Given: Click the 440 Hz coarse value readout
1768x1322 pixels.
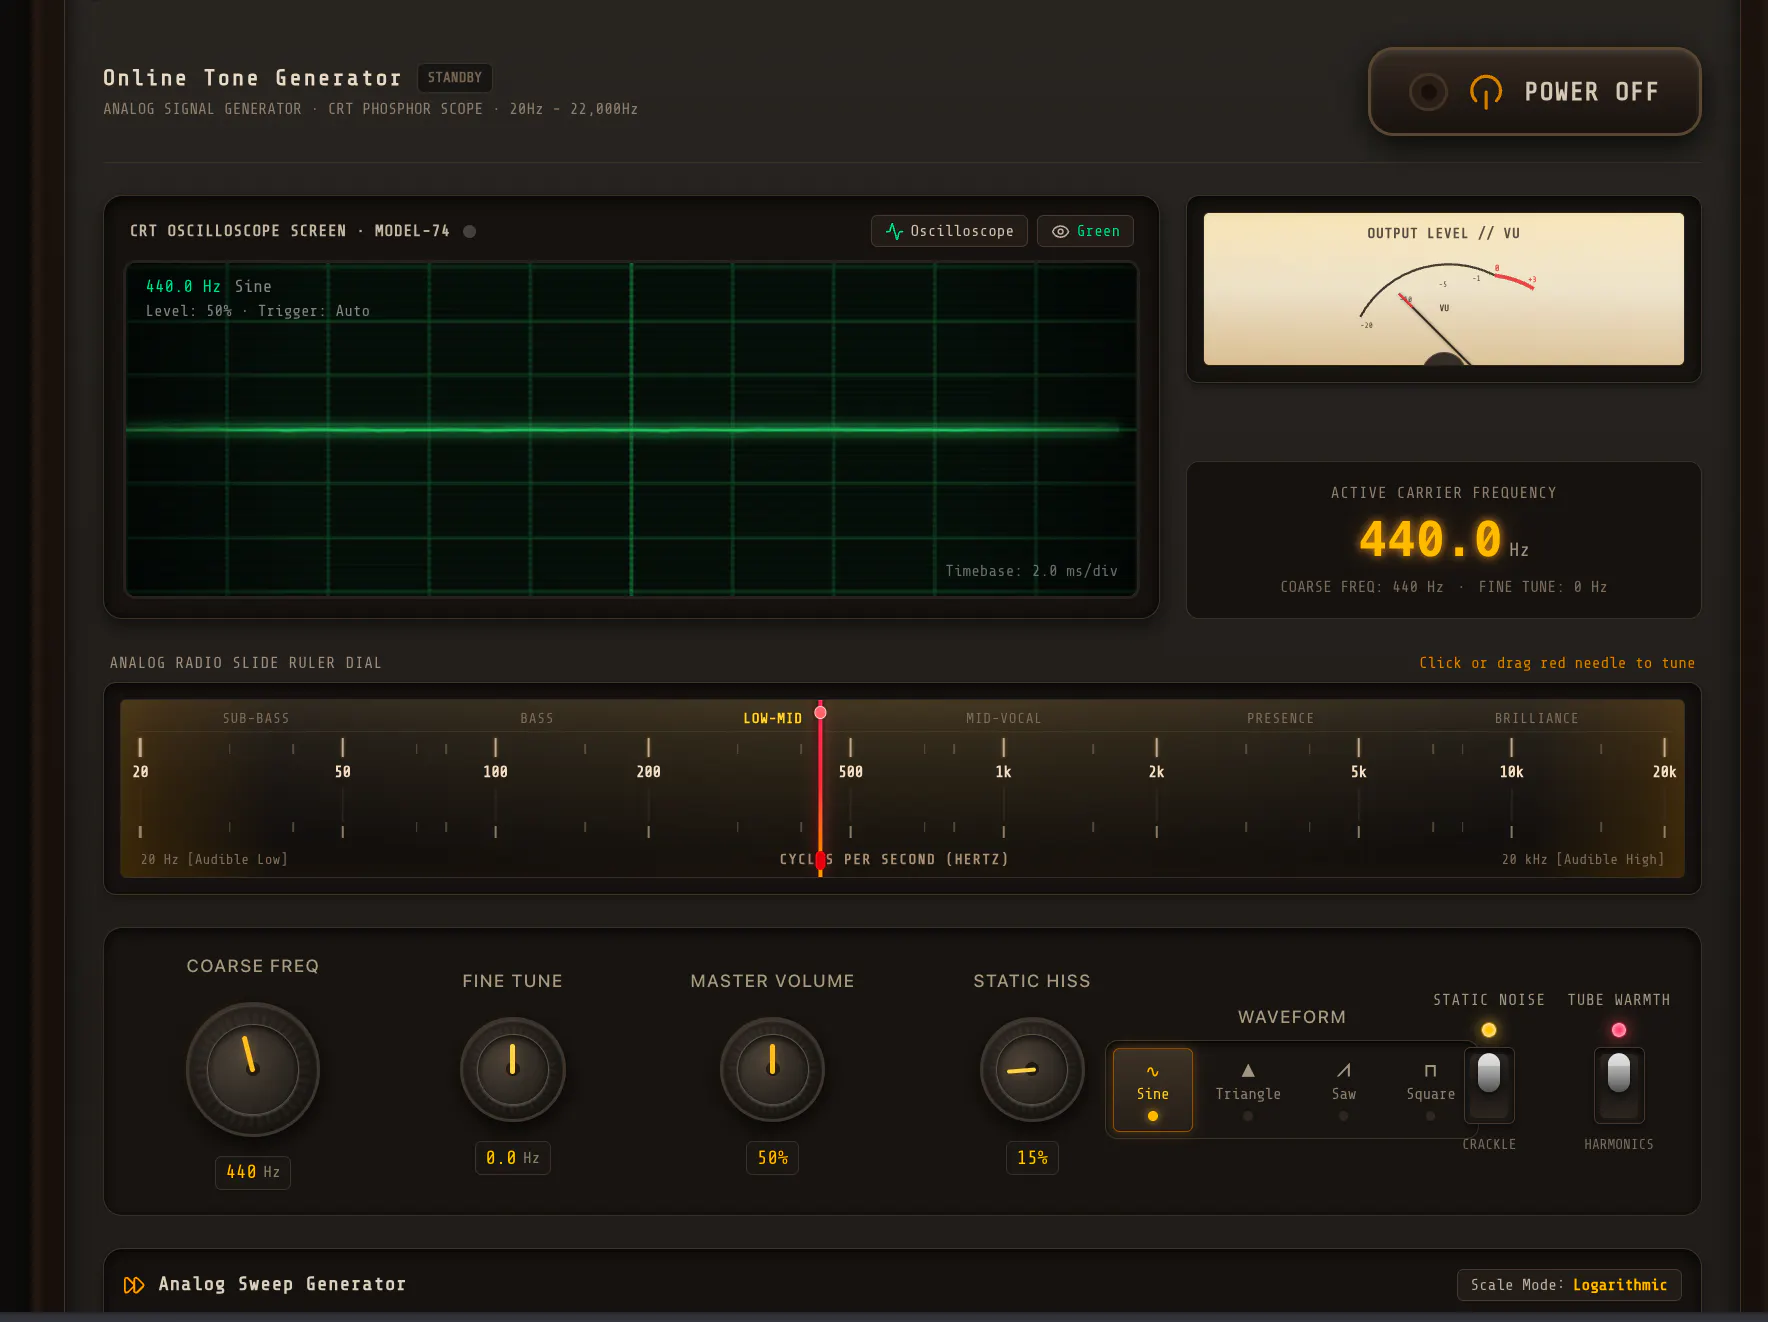Looking at the screenshot, I should [x=253, y=1172].
